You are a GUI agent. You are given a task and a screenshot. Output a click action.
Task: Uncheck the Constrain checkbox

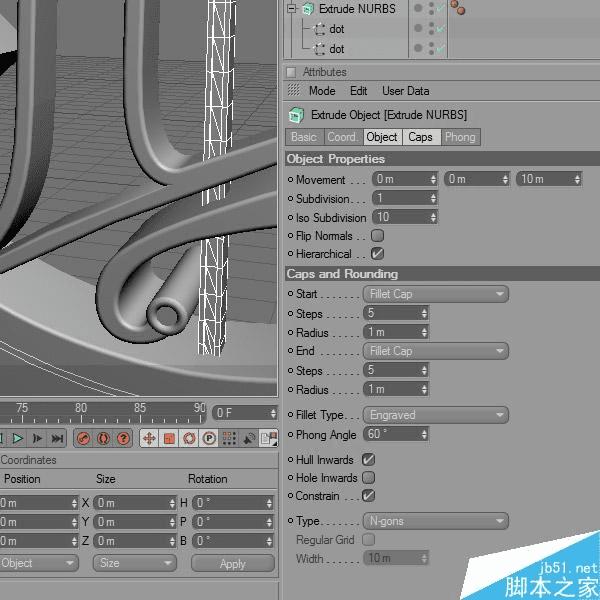tap(368, 496)
